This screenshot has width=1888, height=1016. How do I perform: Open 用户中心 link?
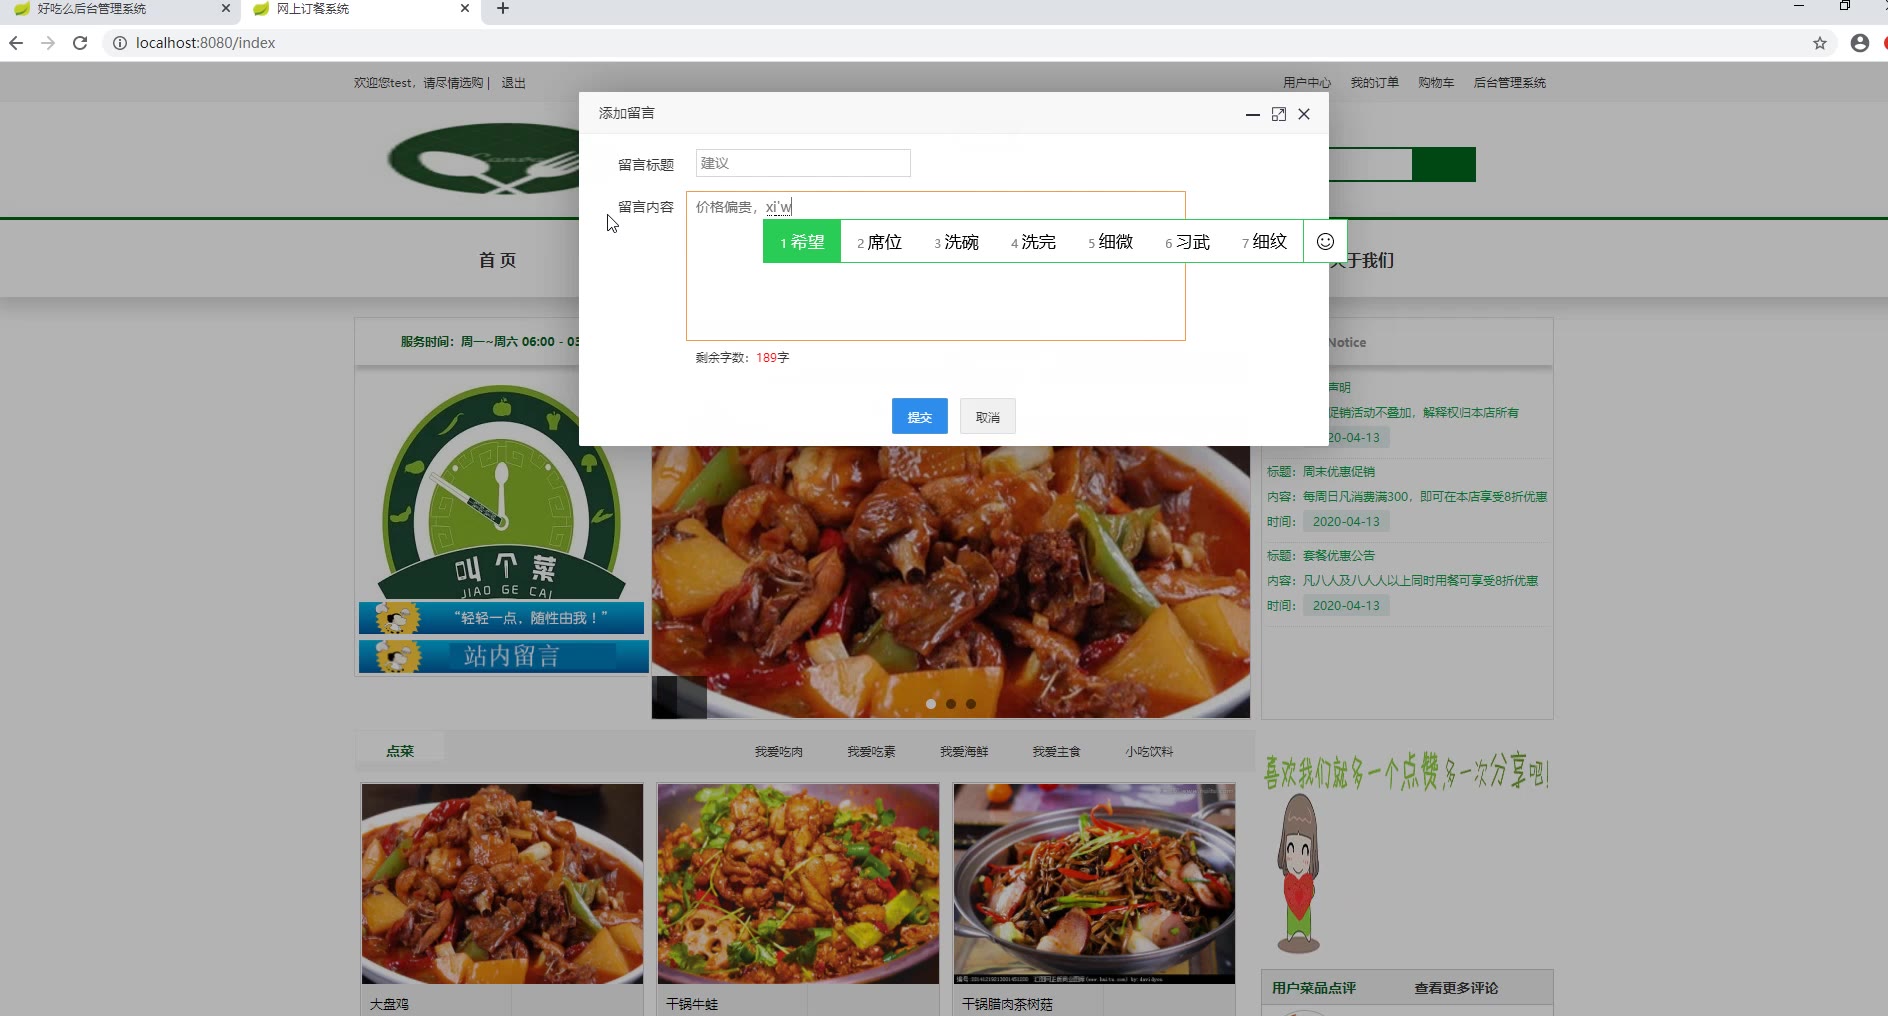[x=1307, y=83]
